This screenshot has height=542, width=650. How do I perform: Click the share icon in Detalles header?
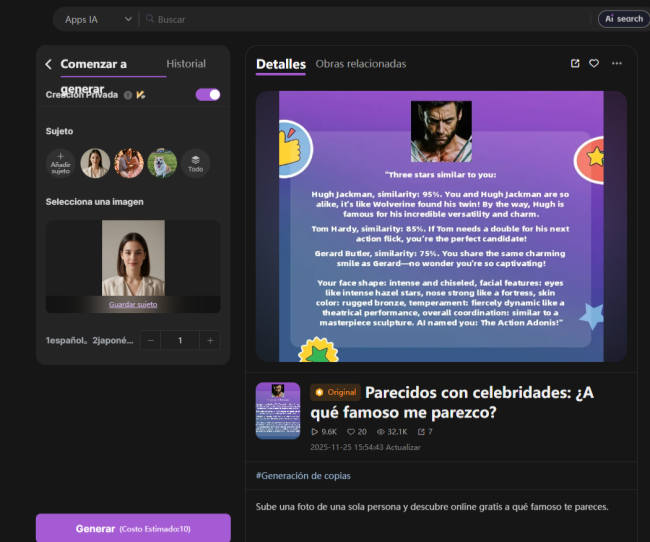click(x=575, y=63)
